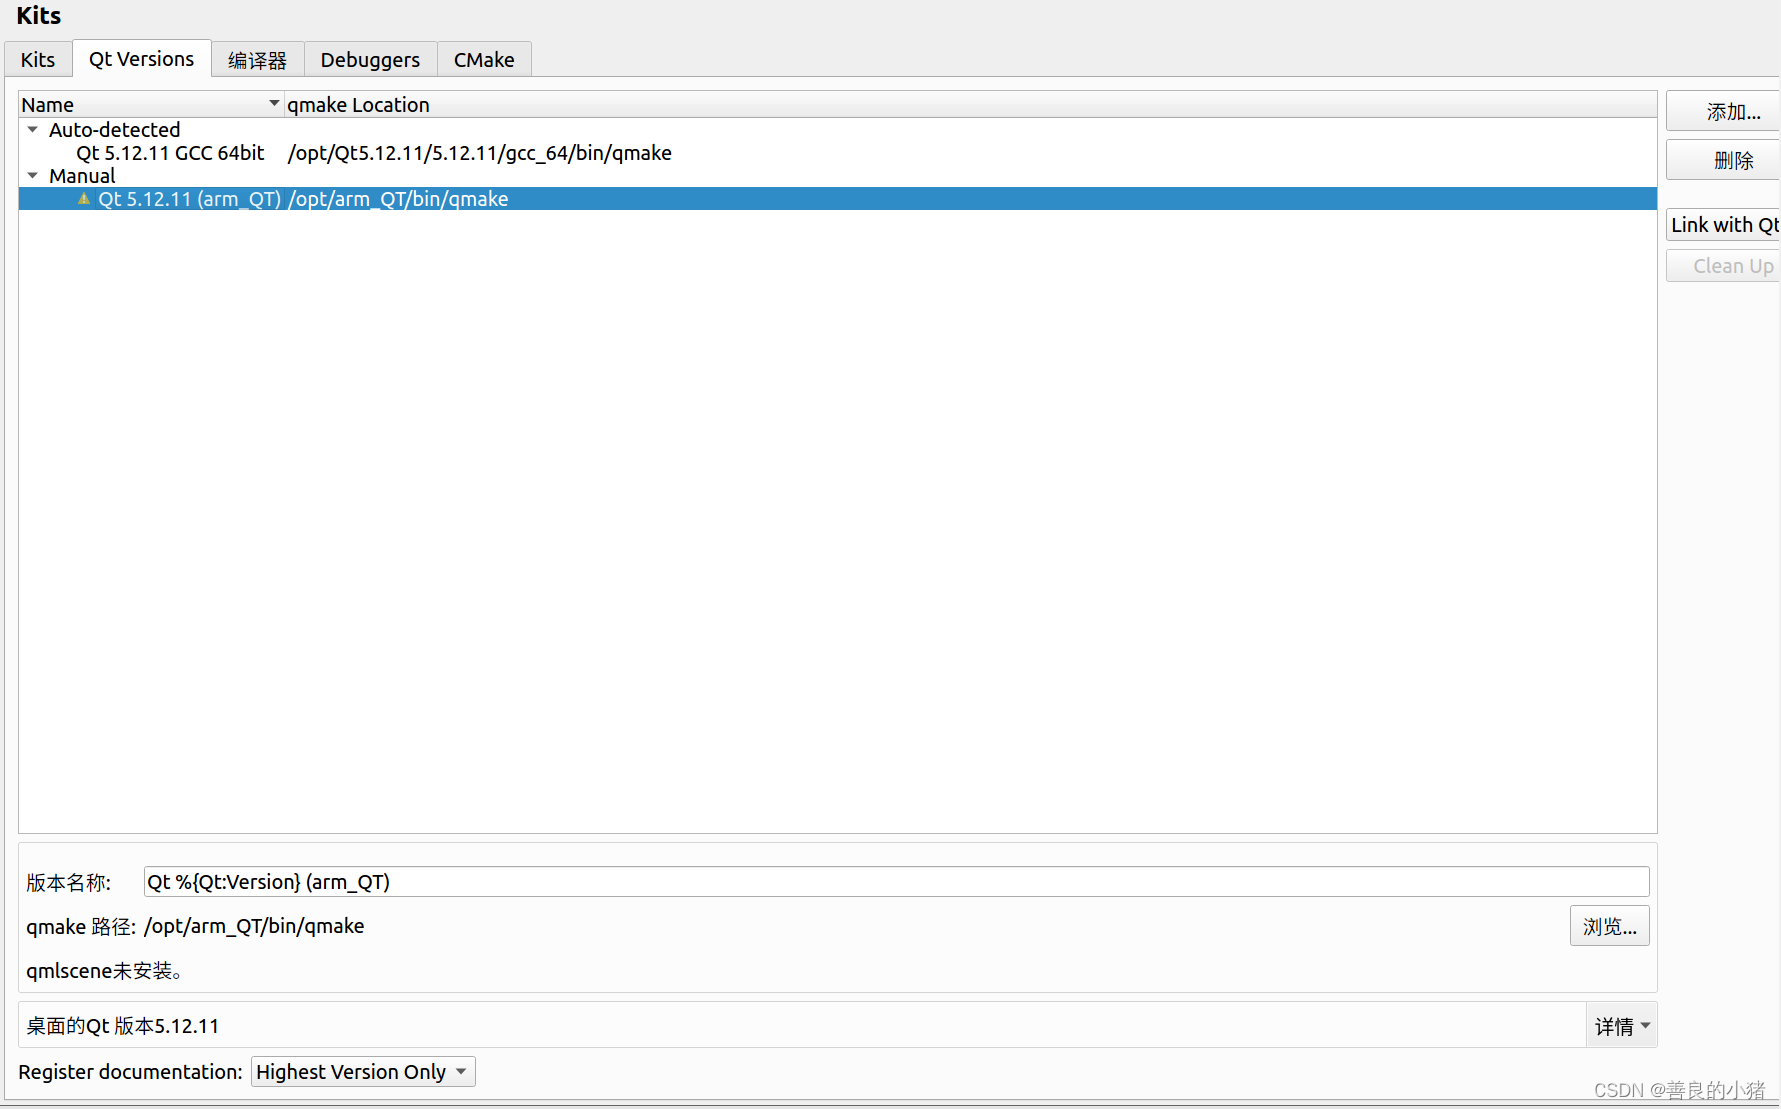Collapse the Auto-detected tree group
1781x1109 pixels.
pyautogui.click(x=33, y=130)
